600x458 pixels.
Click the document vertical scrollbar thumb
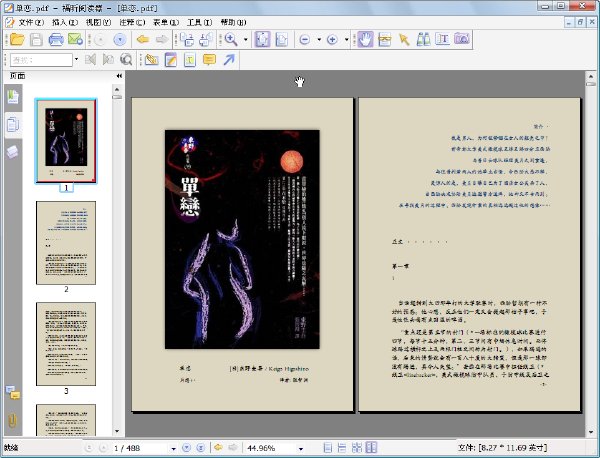coord(591,84)
